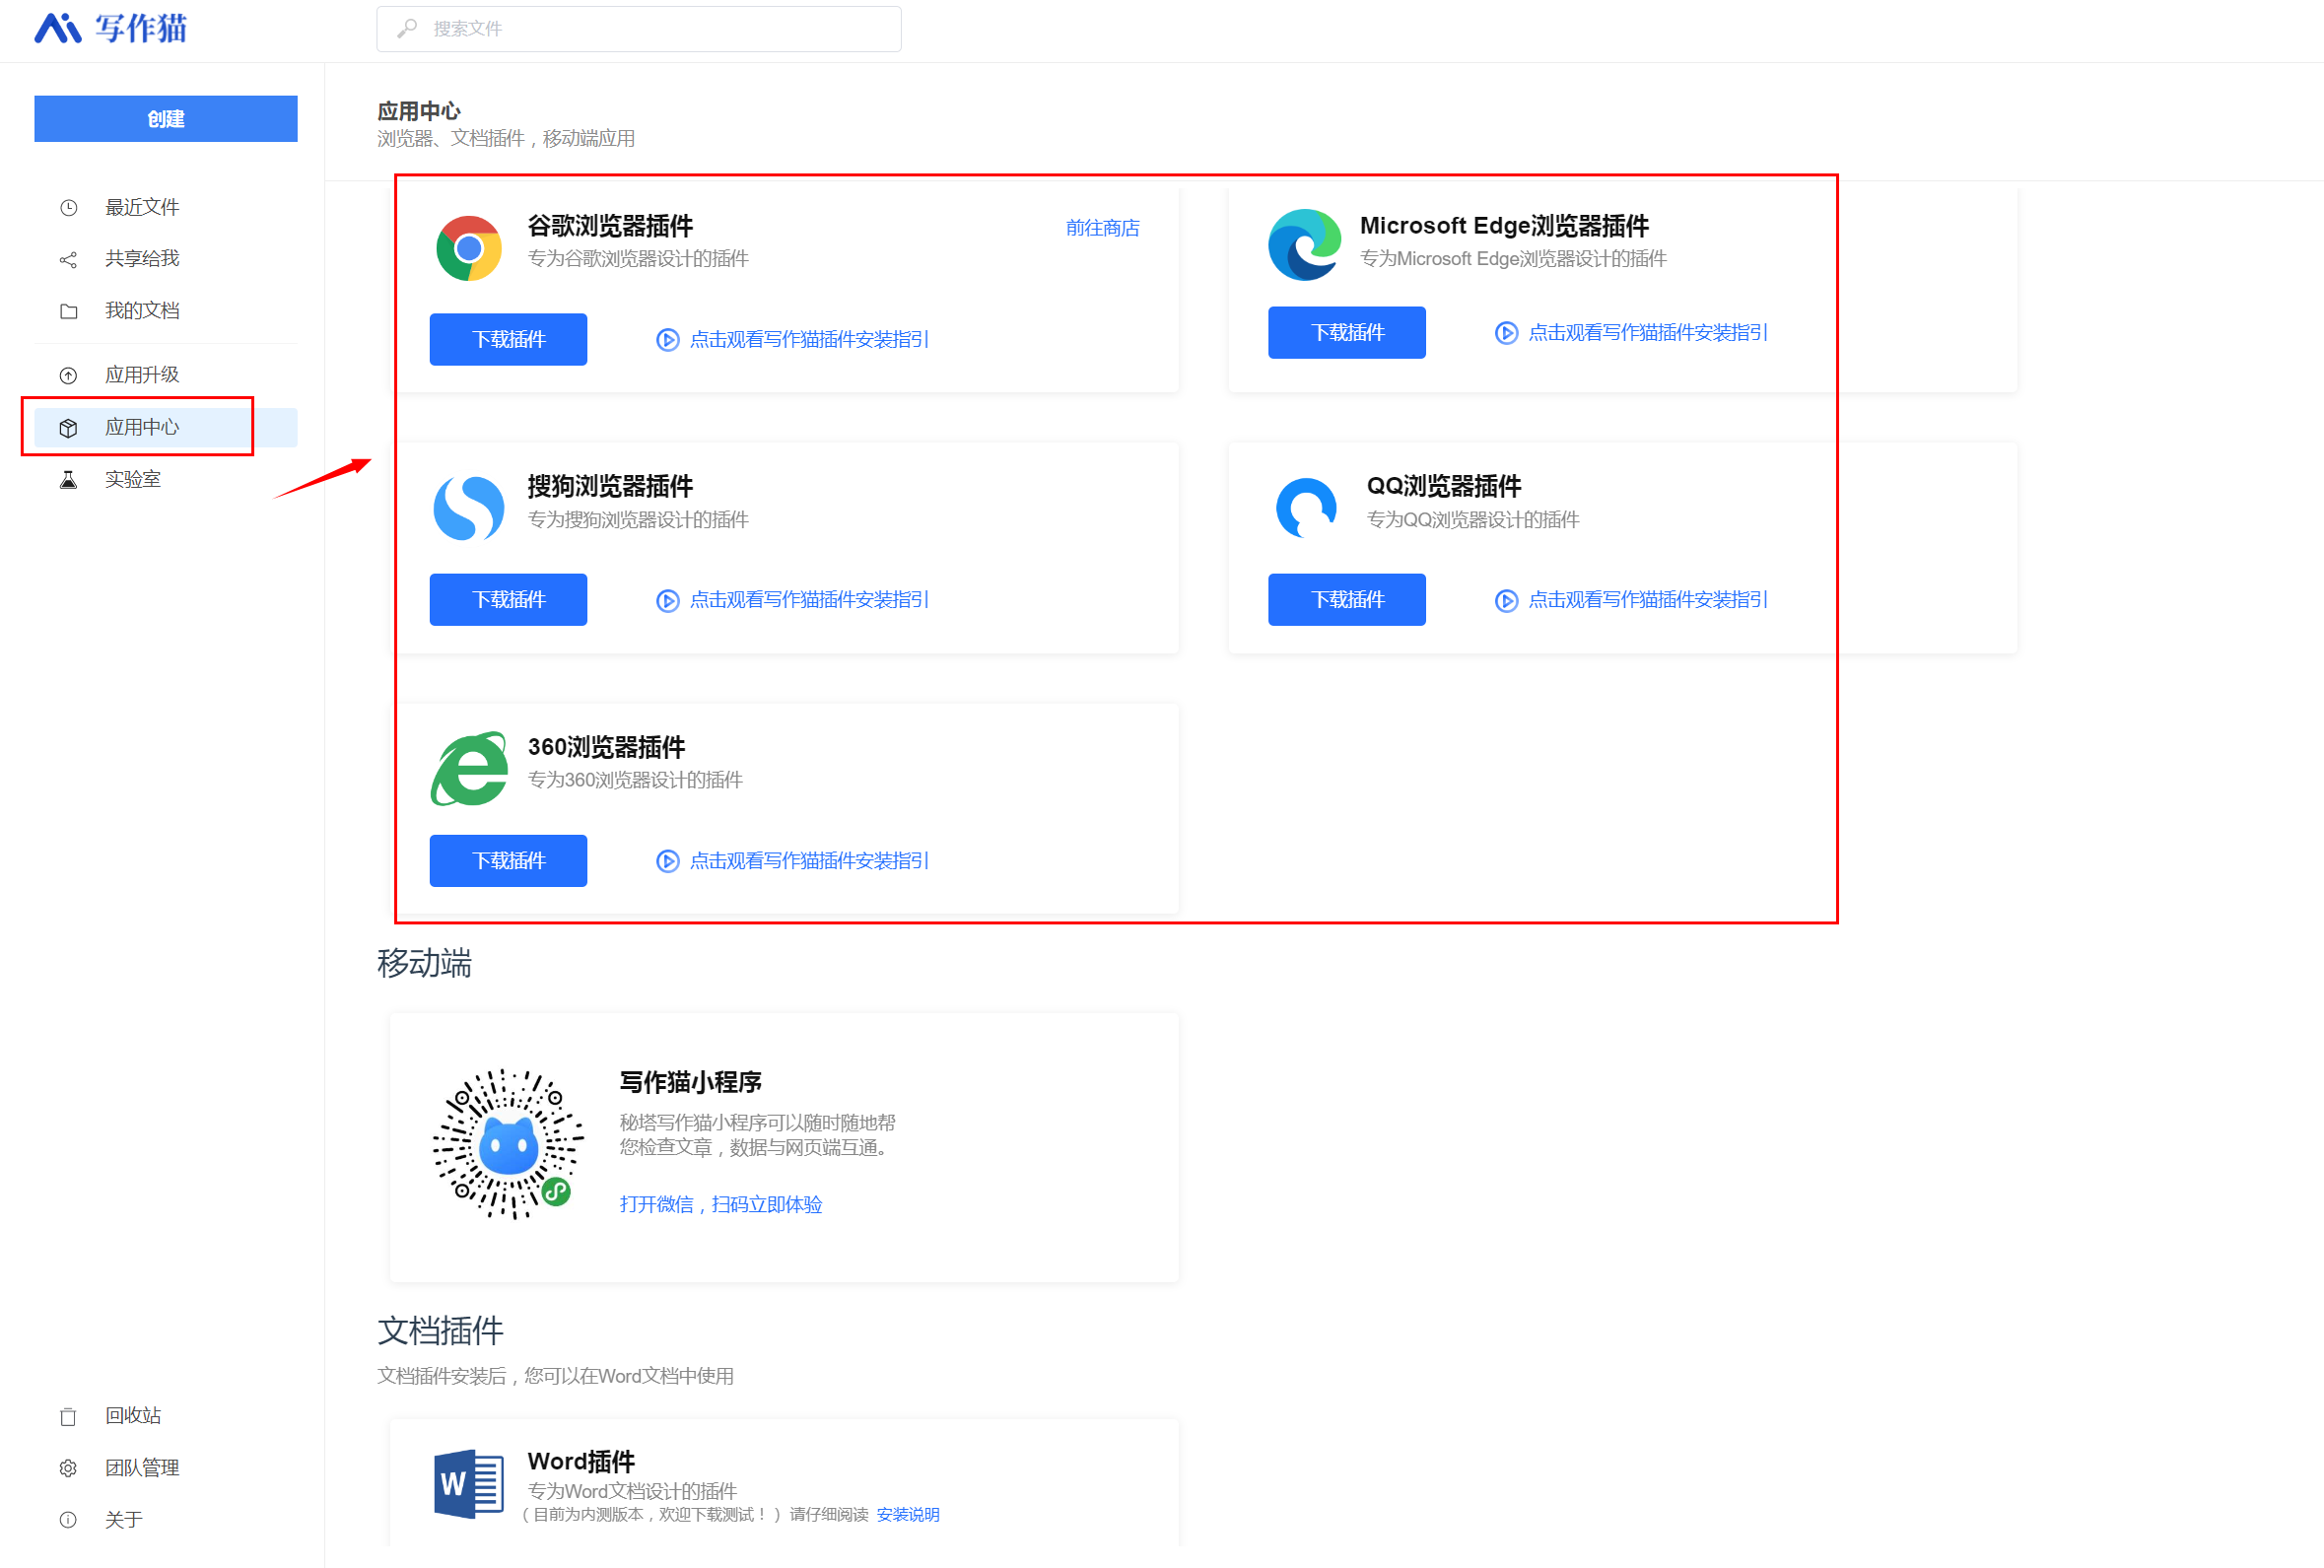Click the 写作猫小程序 title
Viewport: 2324px width, 1568px height.
(691, 1082)
